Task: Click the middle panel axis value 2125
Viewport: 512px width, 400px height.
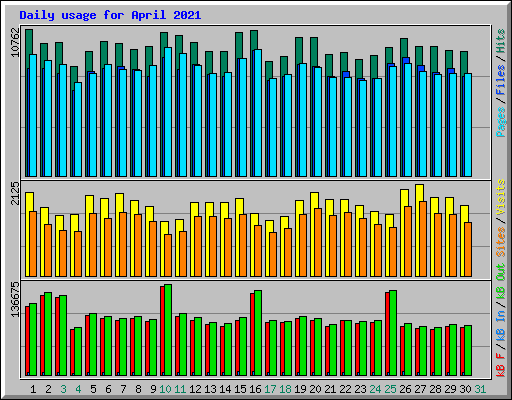Action: click(15, 193)
